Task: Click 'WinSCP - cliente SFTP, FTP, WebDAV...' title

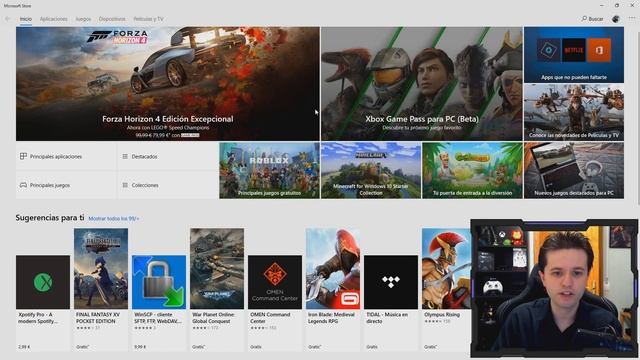Action: [158, 318]
